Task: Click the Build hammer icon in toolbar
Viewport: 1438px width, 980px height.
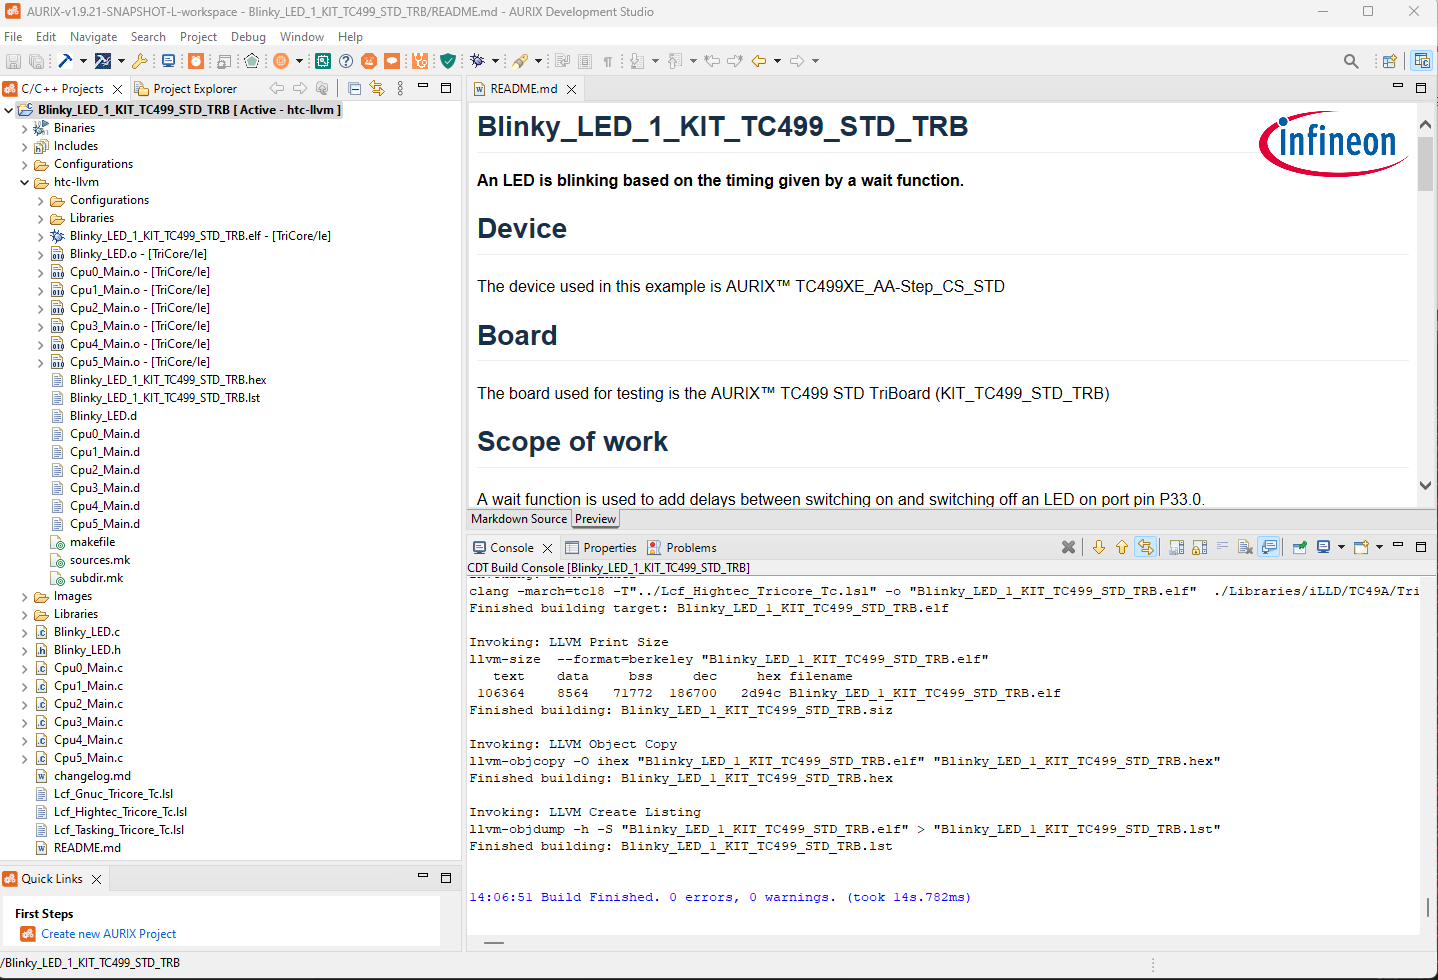Action: (65, 61)
